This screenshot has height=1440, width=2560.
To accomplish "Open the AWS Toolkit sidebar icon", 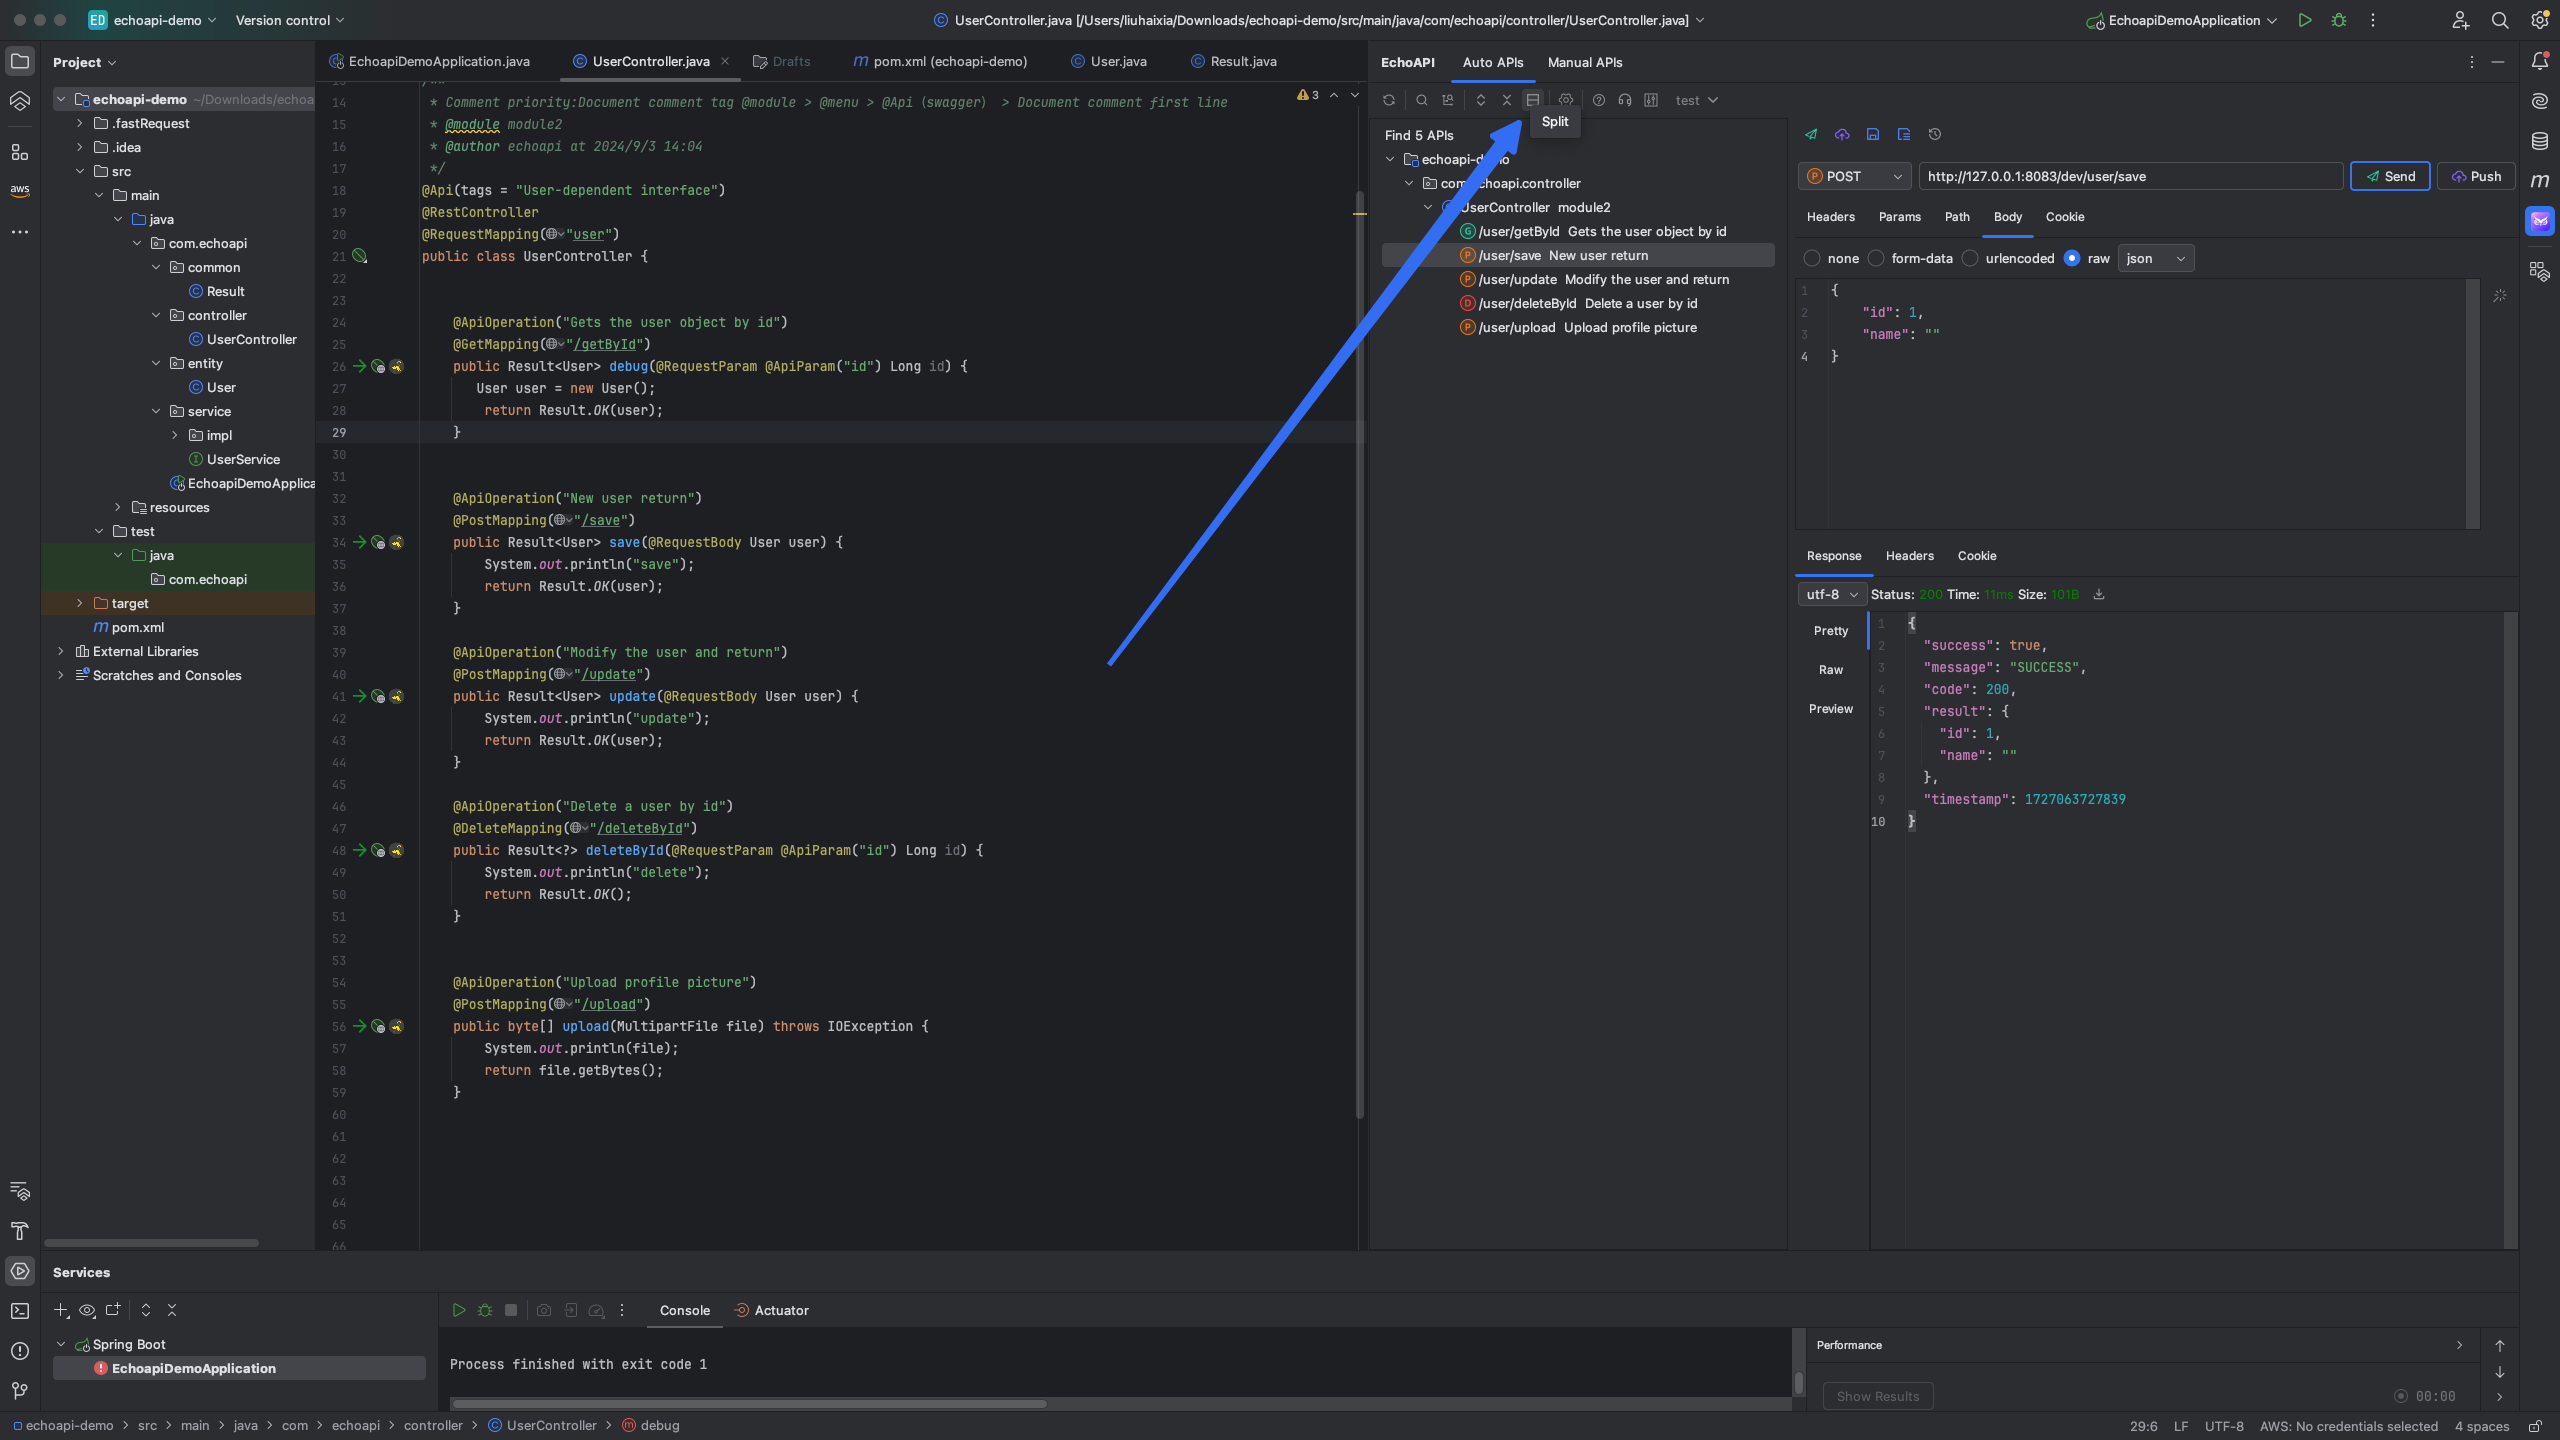I will pos(20,190).
